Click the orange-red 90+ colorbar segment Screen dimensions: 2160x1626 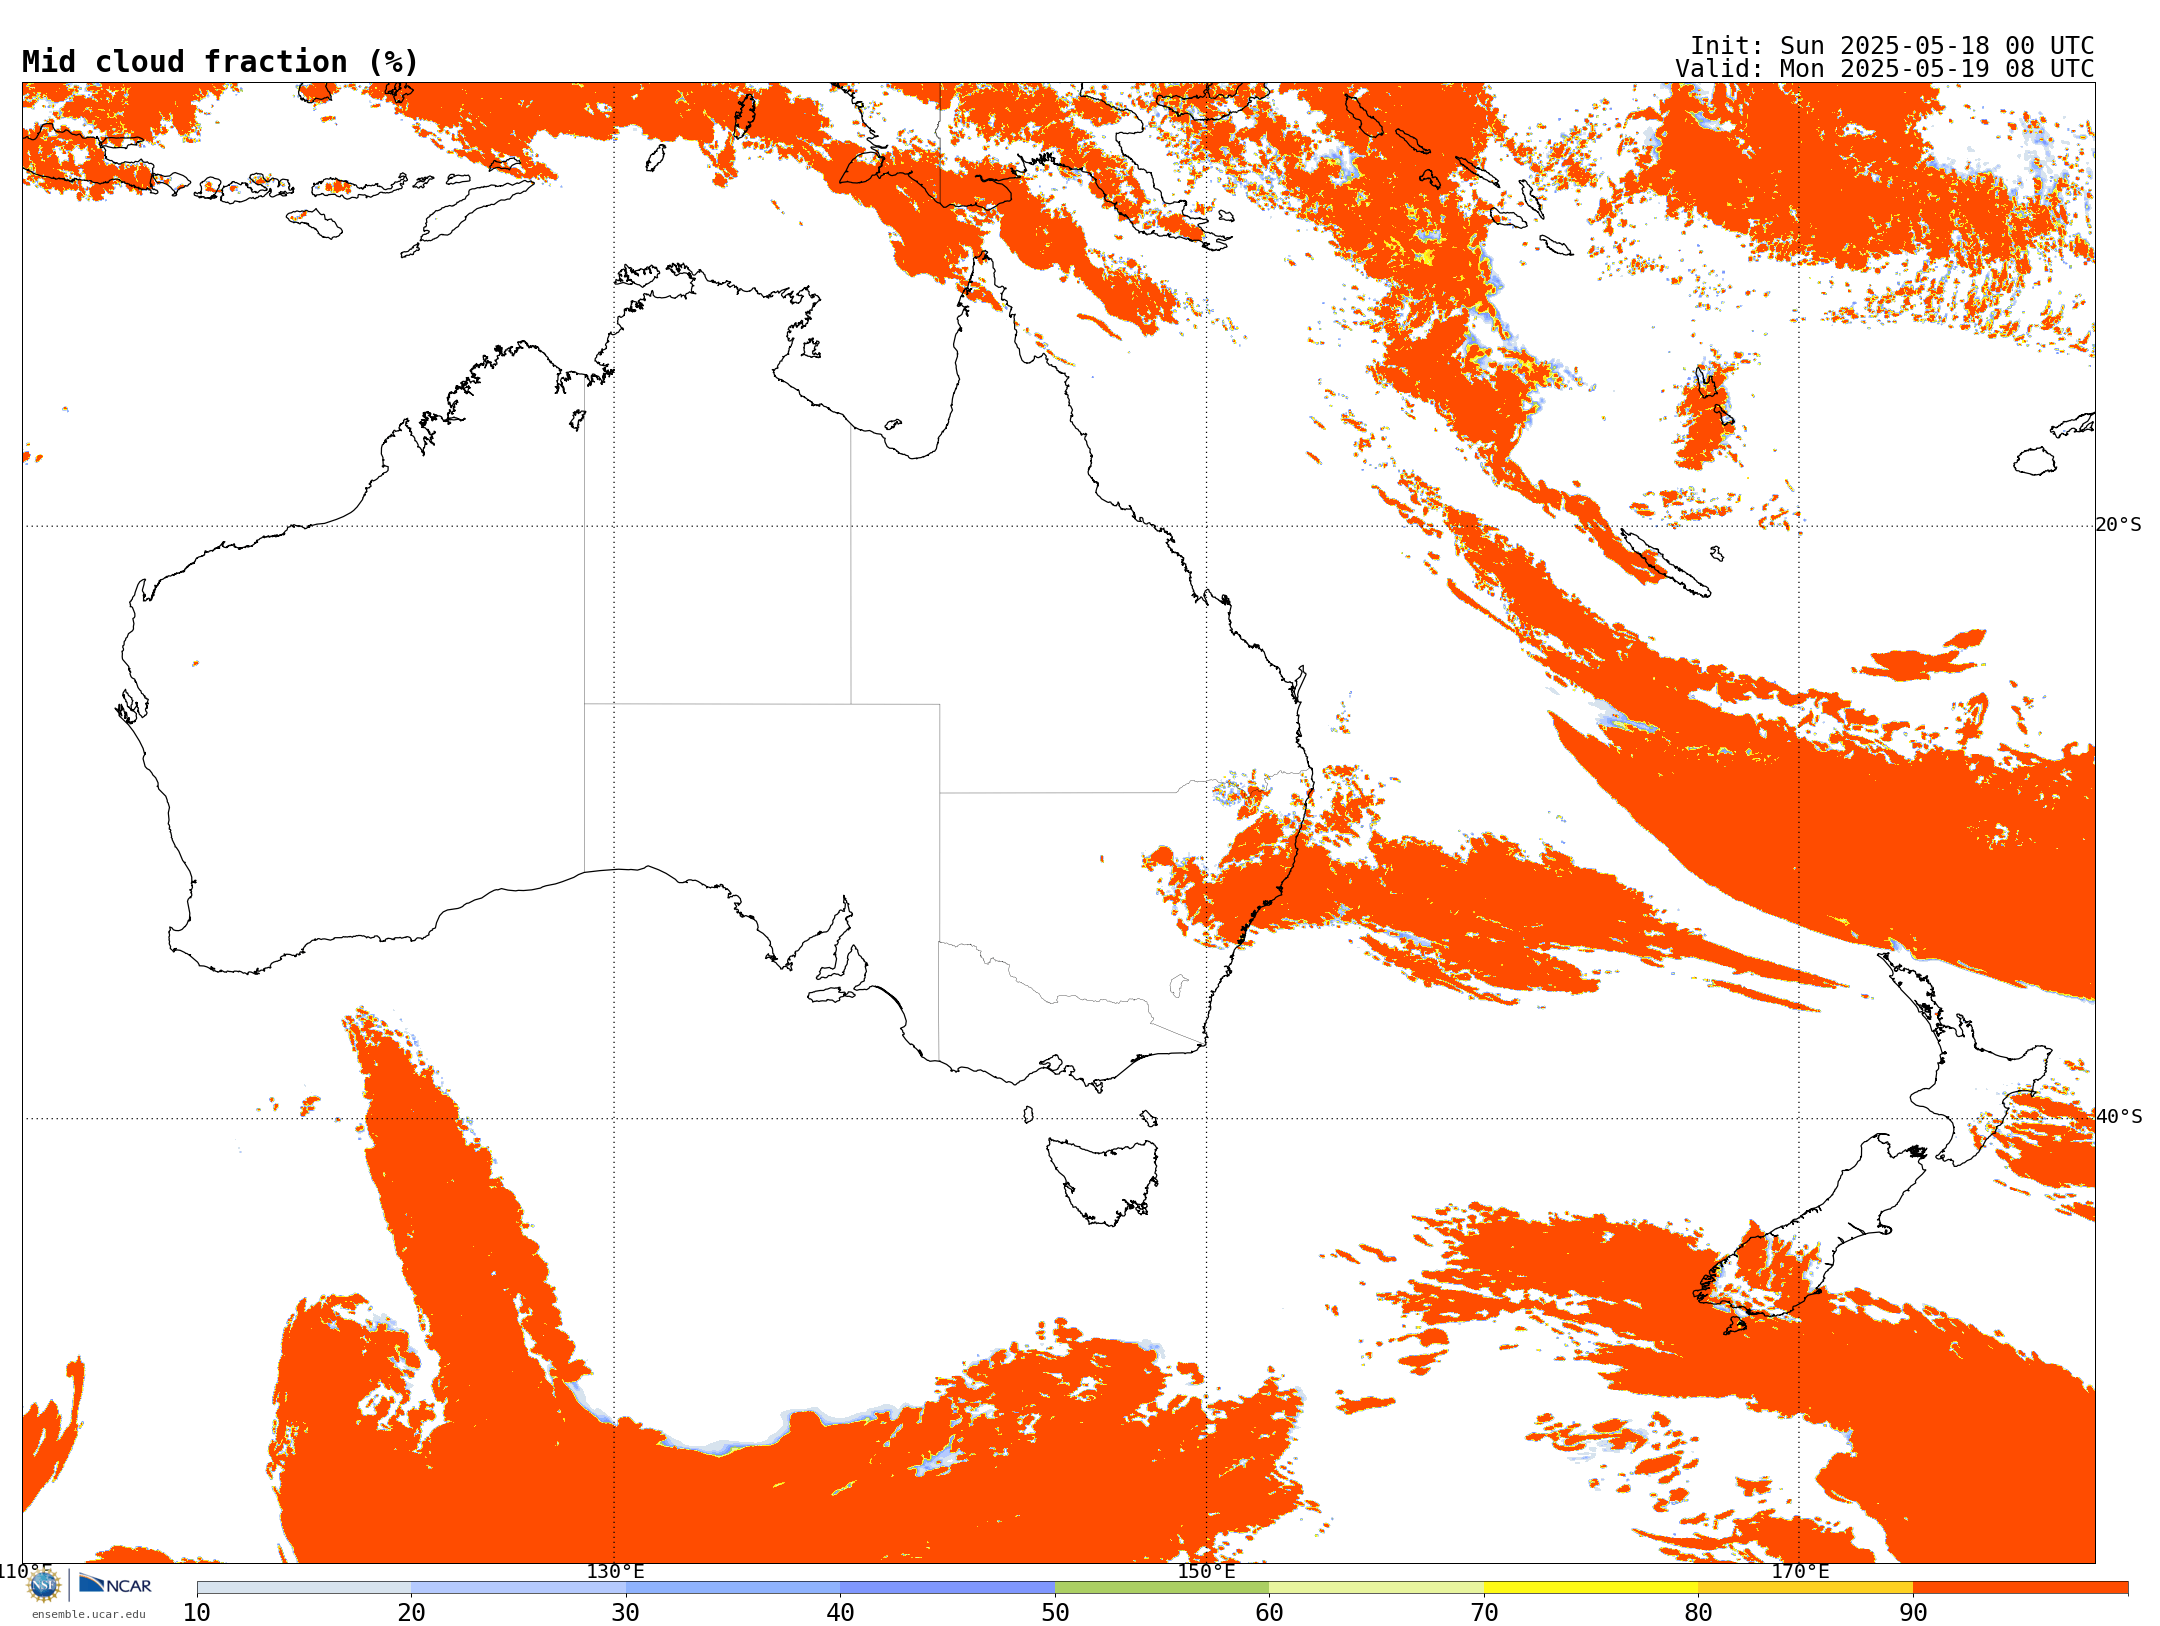tap(2020, 1587)
